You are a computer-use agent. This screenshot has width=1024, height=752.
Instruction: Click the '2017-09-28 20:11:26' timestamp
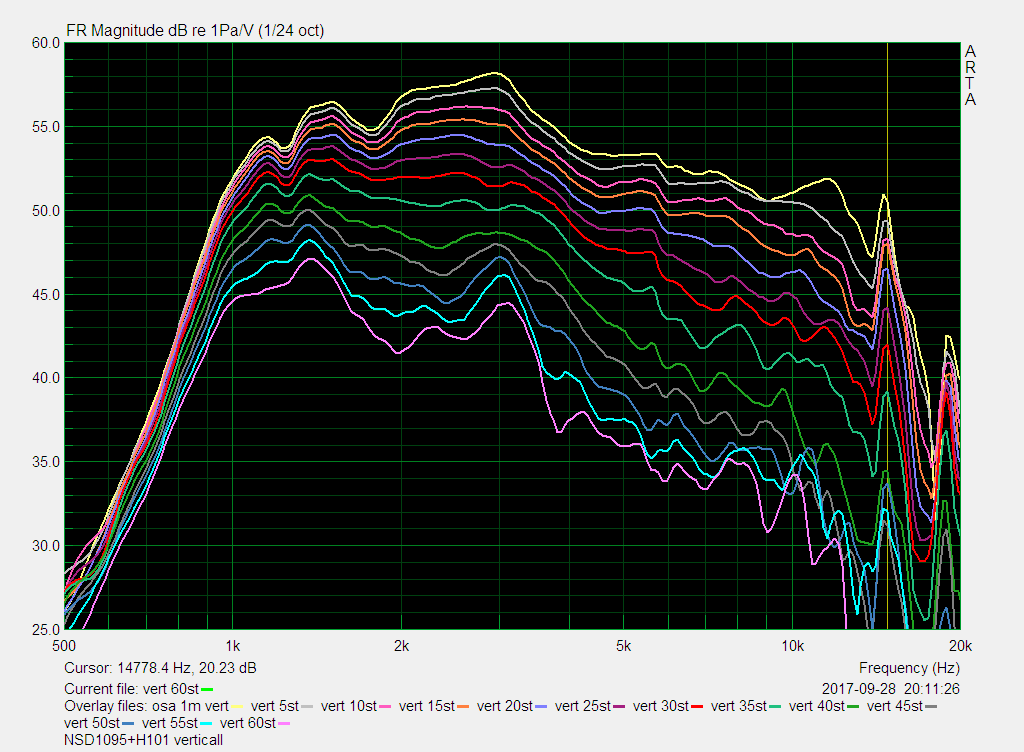pyautogui.click(x=891, y=689)
